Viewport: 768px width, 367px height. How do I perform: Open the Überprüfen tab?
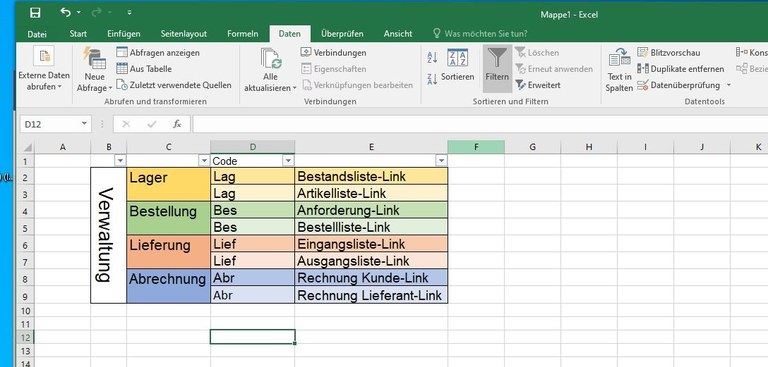tap(342, 34)
